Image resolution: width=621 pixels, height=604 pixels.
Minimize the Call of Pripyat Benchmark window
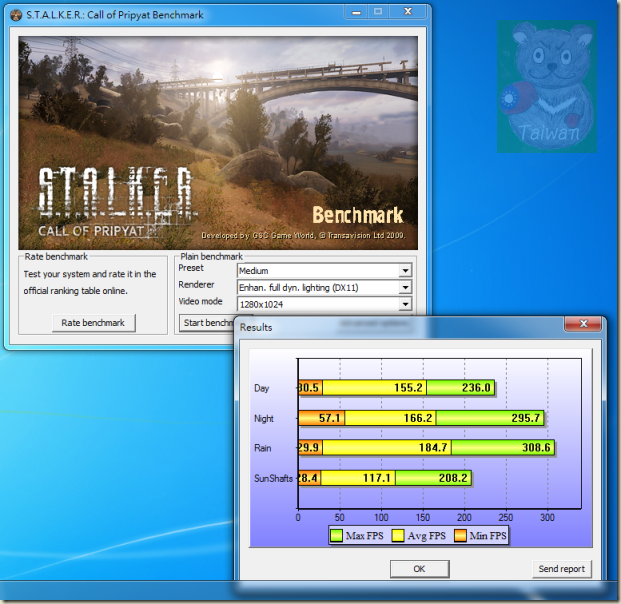(x=356, y=12)
